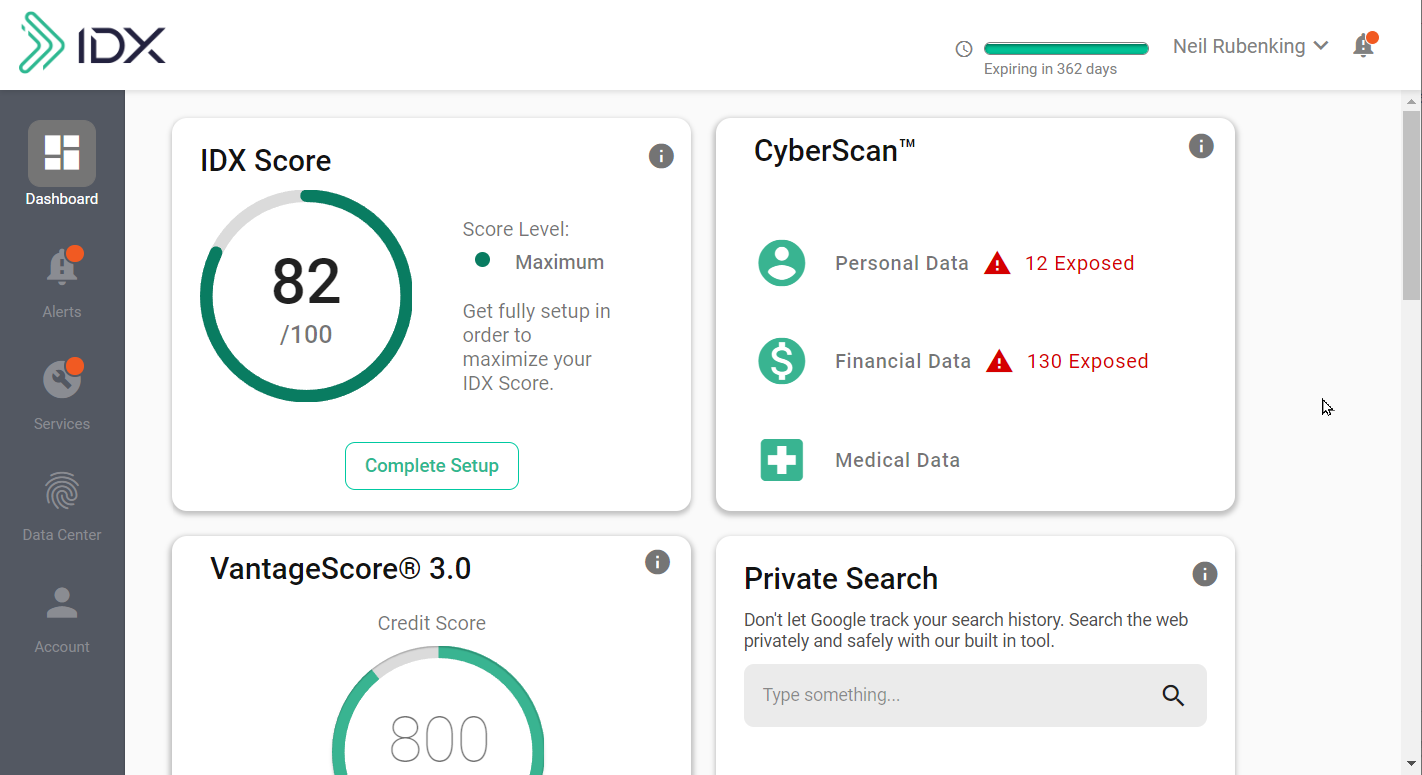Screen dimensions: 1422x775
Task: Open the Data Center fingerprint icon
Action: (x=62, y=491)
